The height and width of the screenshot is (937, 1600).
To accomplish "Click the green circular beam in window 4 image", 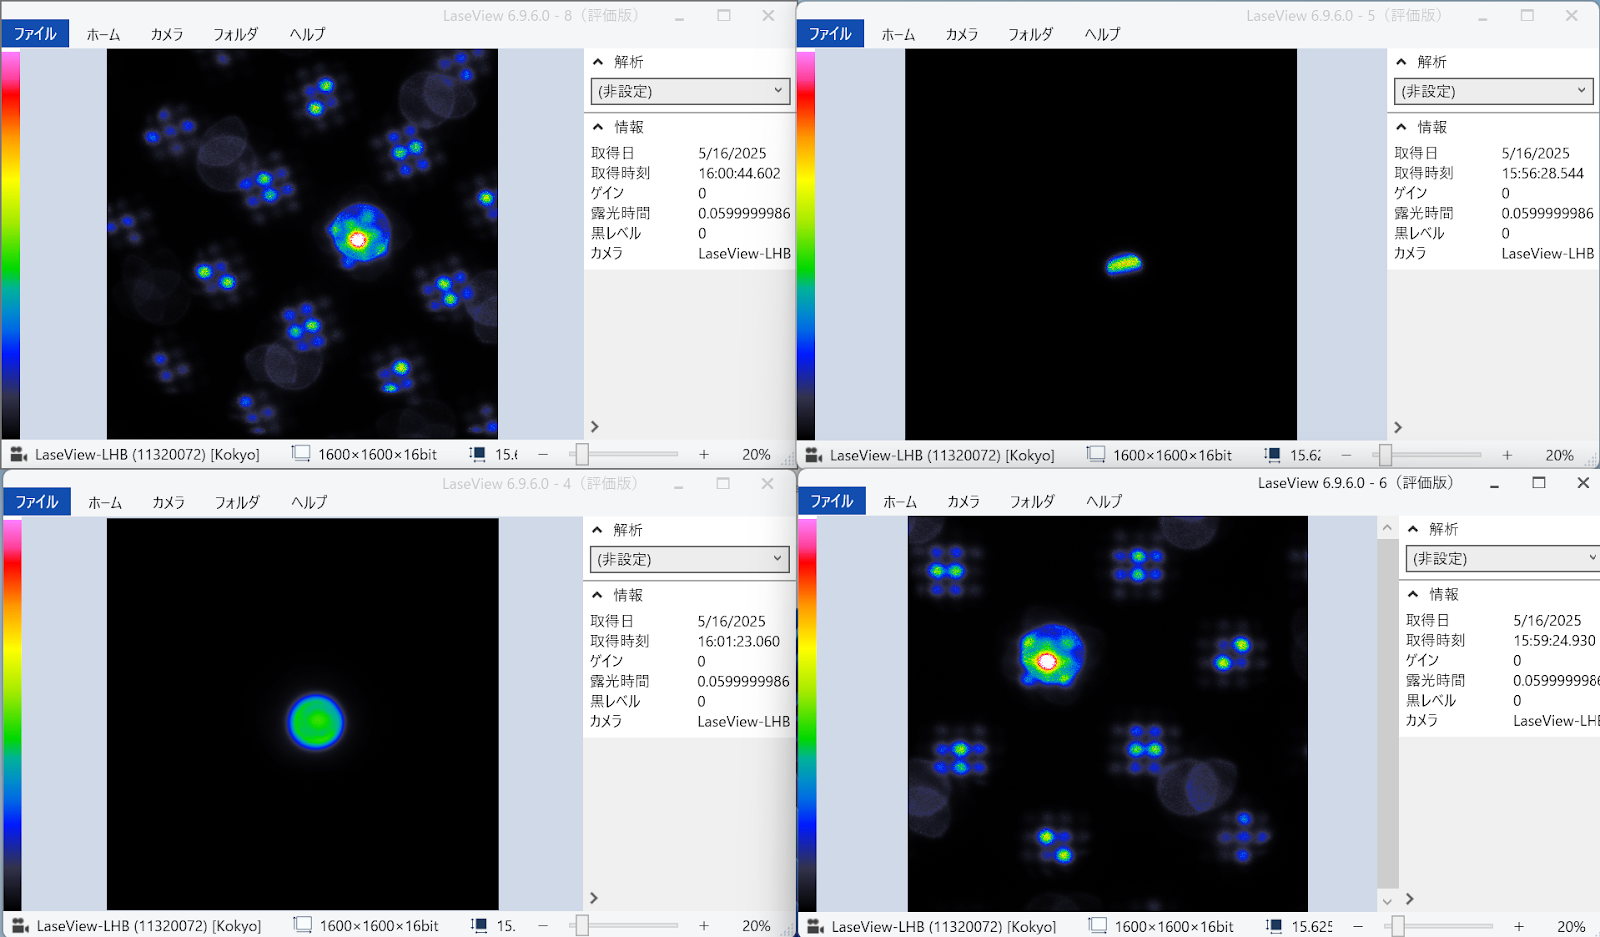I will tap(316, 722).
